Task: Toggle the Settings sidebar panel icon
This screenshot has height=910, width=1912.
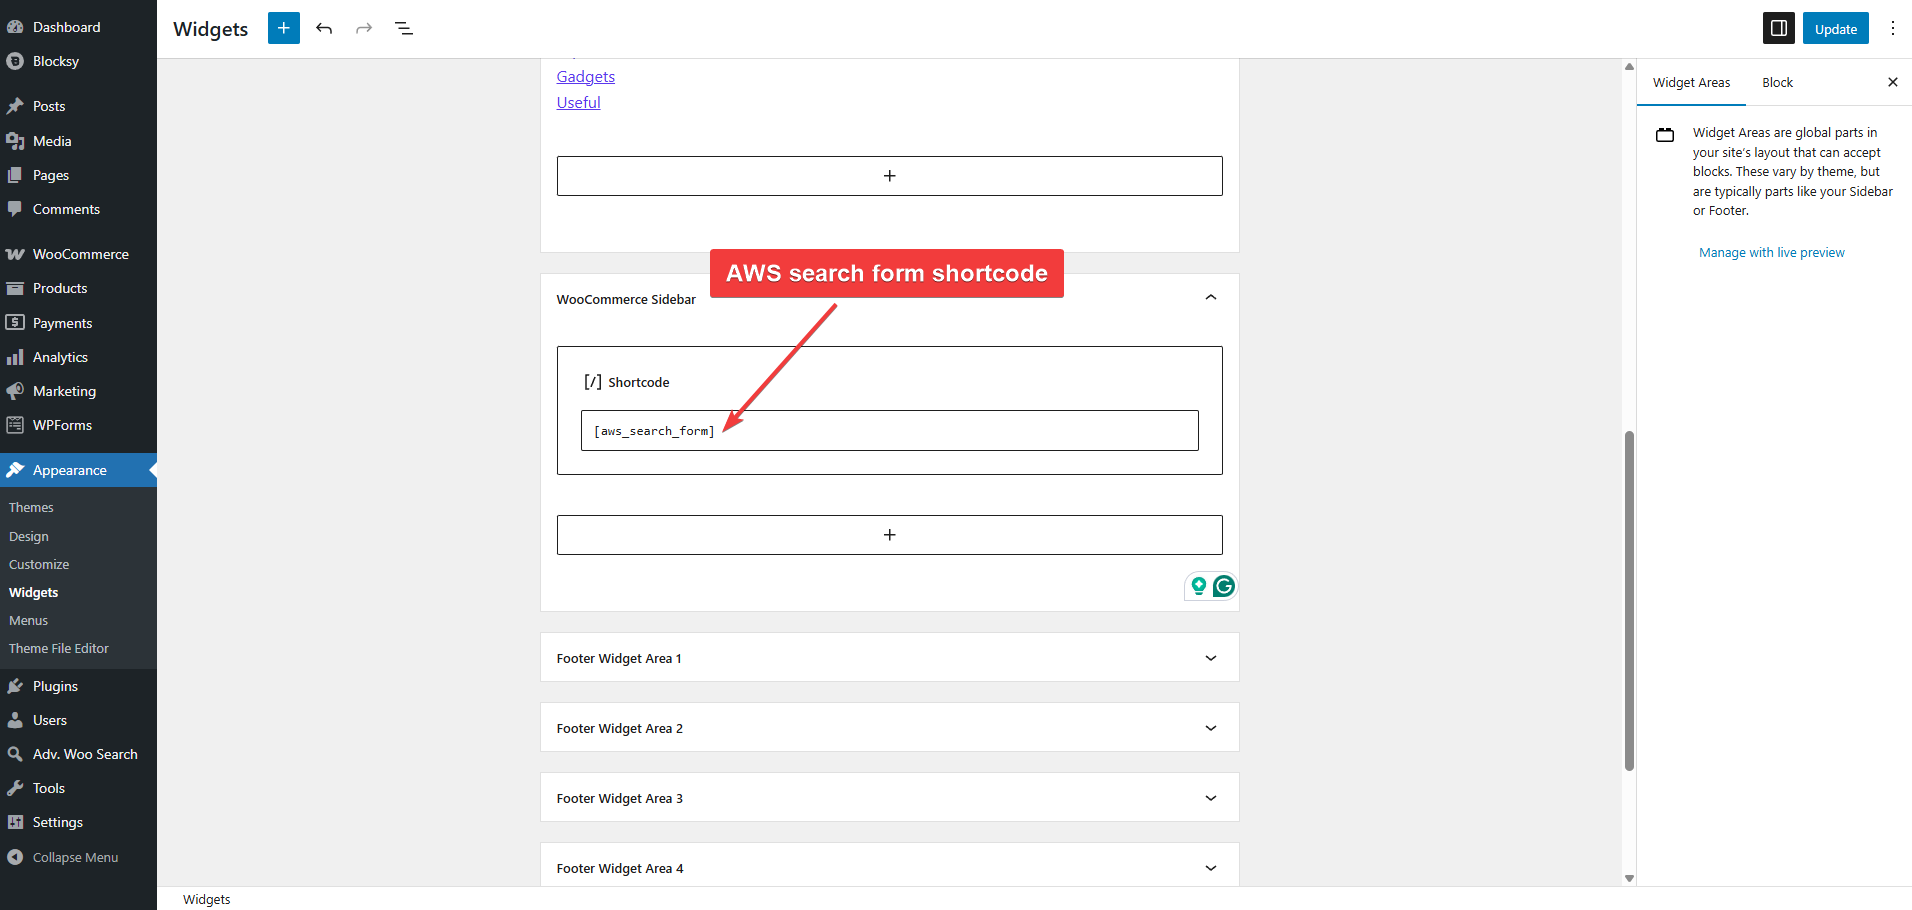Action: click(x=1778, y=28)
